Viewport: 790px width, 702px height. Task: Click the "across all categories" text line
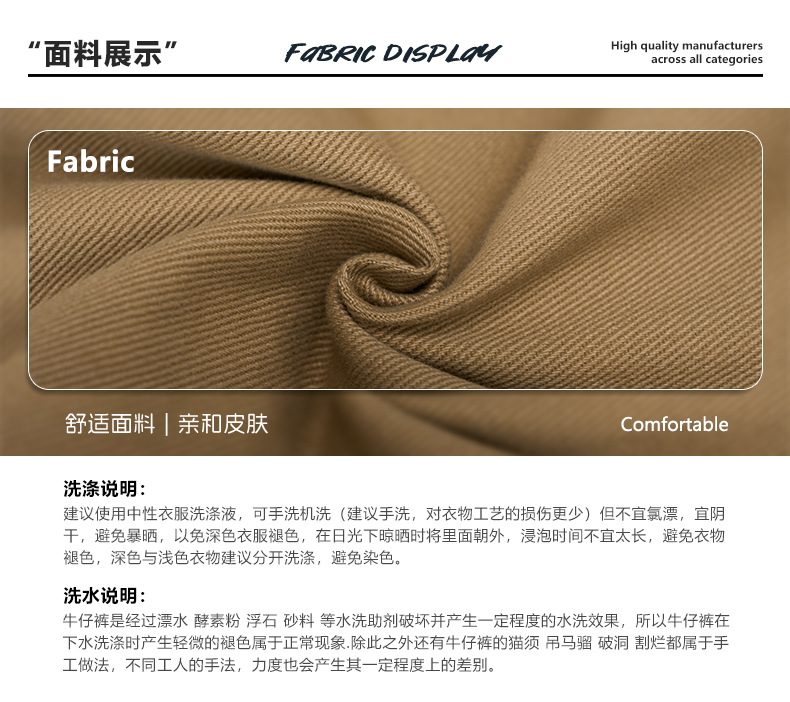(x=706, y=59)
